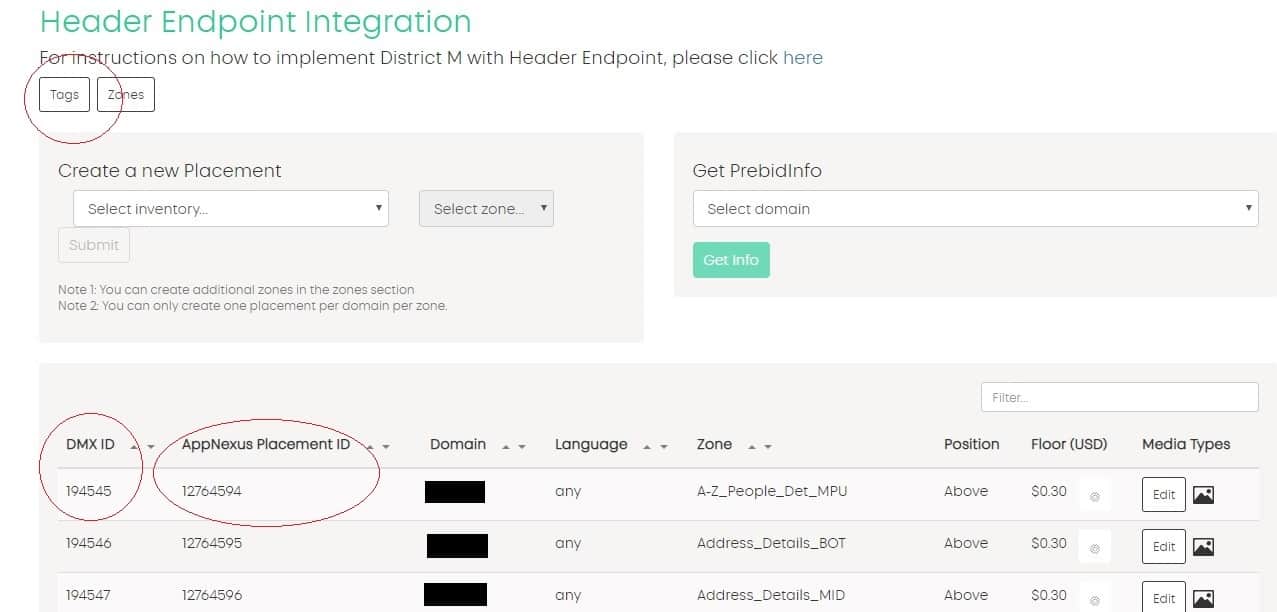This screenshot has height=612, width=1277.
Task: Edit the A-Z_People_Det_MPU placement
Action: [x=1164, y=494]
